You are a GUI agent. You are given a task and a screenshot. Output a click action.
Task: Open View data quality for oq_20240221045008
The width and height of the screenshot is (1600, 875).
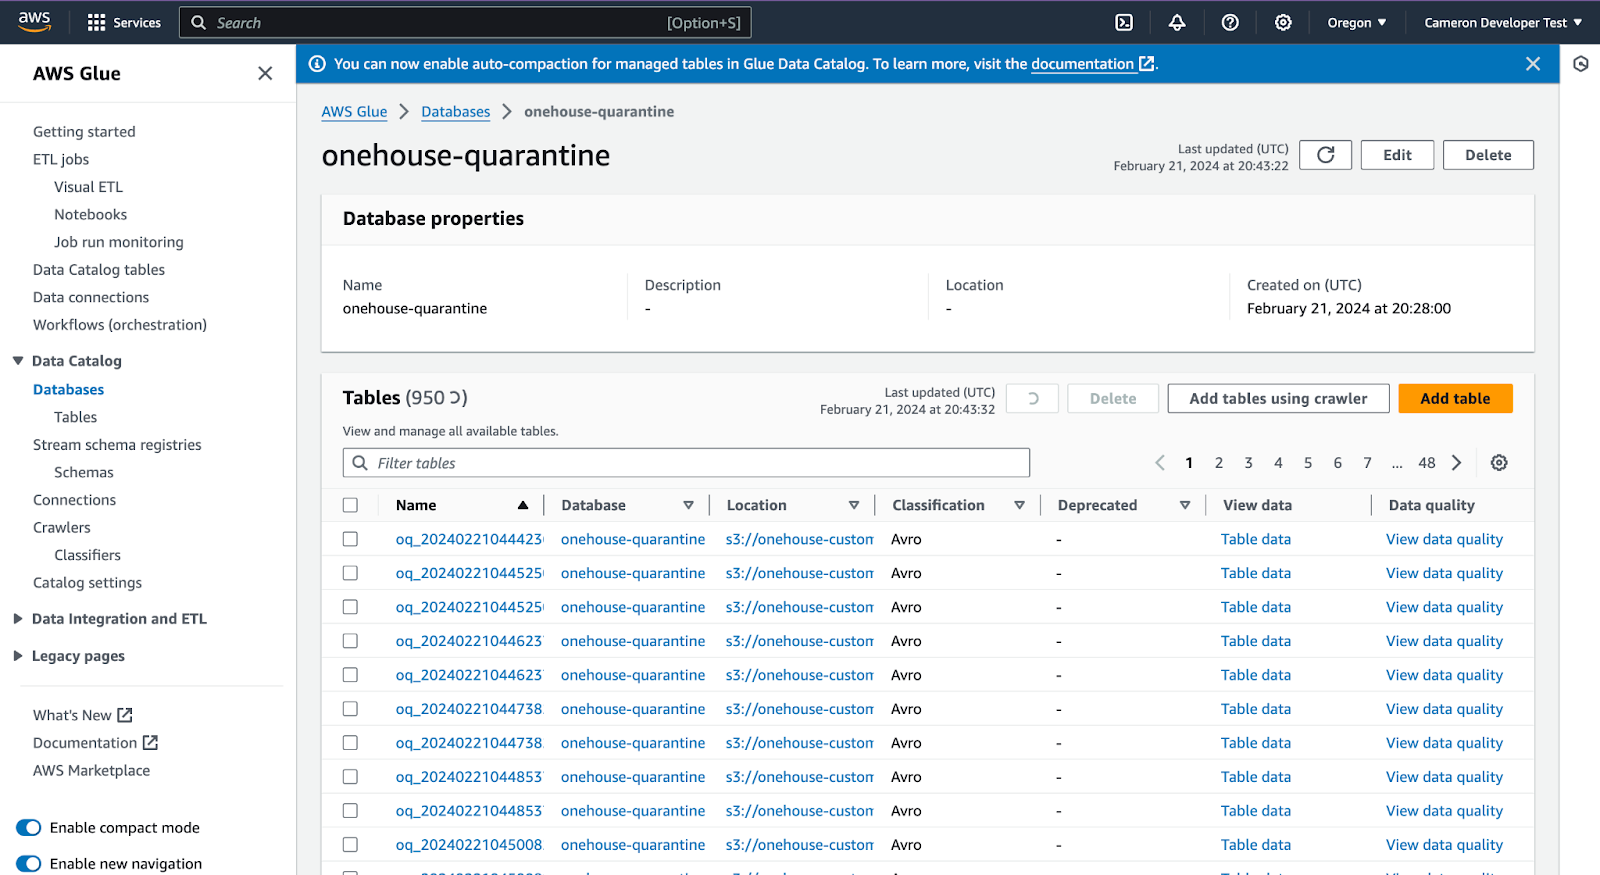click(1444, 845)
